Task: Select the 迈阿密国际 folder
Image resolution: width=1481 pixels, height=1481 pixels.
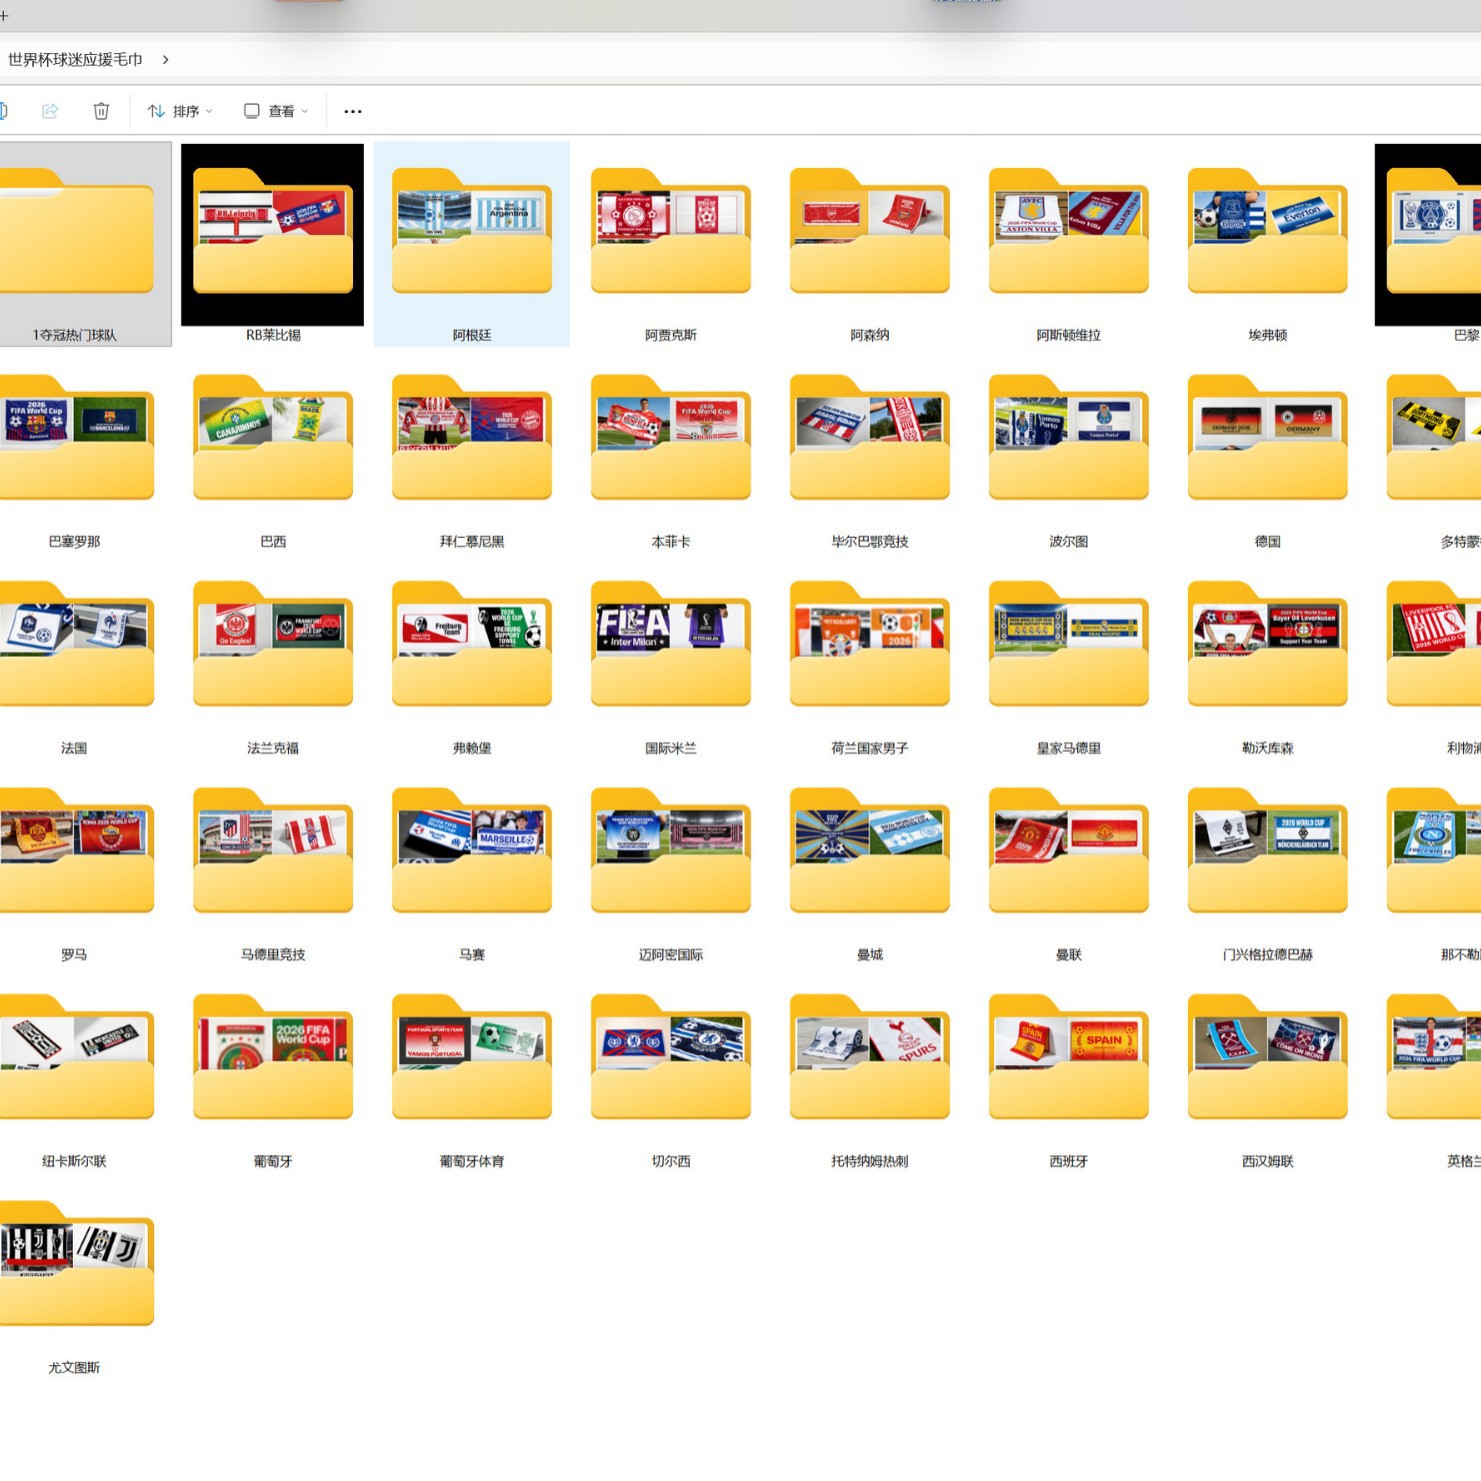Action: [x=671, y=851]
